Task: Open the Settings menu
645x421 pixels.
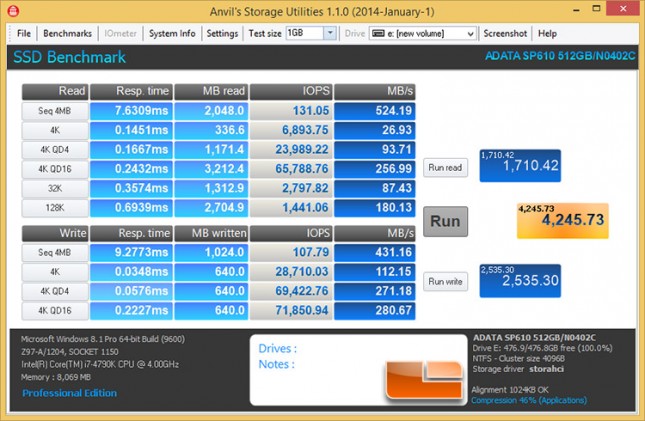Action: click(x=222, y=33)
